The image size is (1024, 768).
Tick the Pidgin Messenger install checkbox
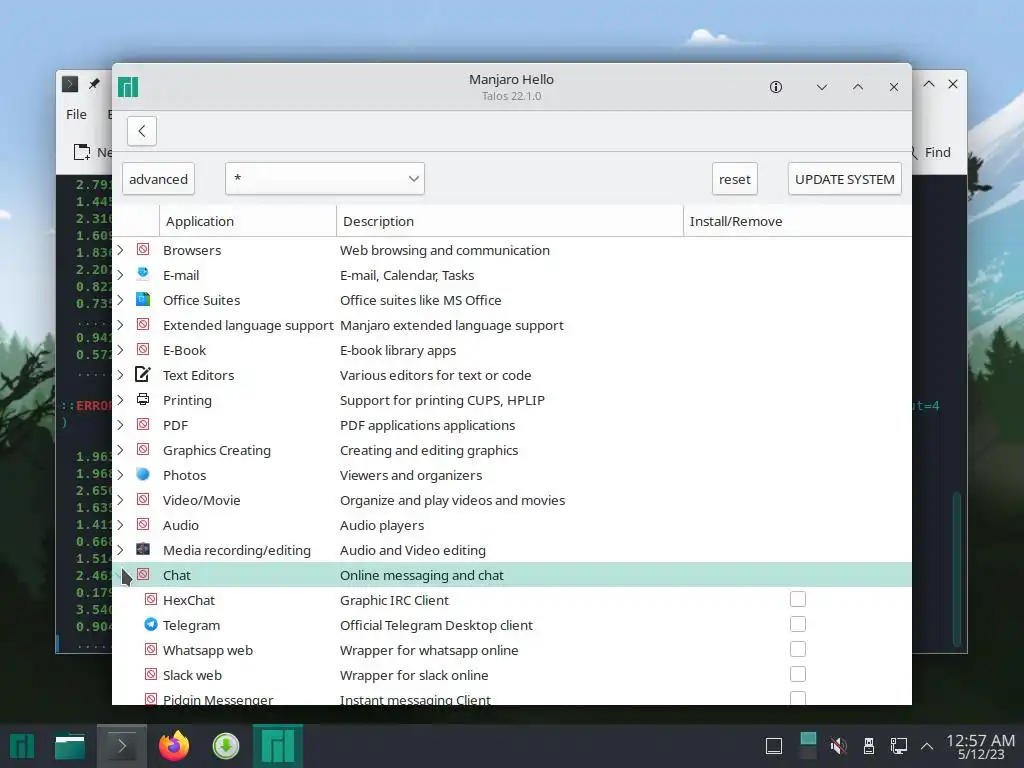tap(797, 698)
